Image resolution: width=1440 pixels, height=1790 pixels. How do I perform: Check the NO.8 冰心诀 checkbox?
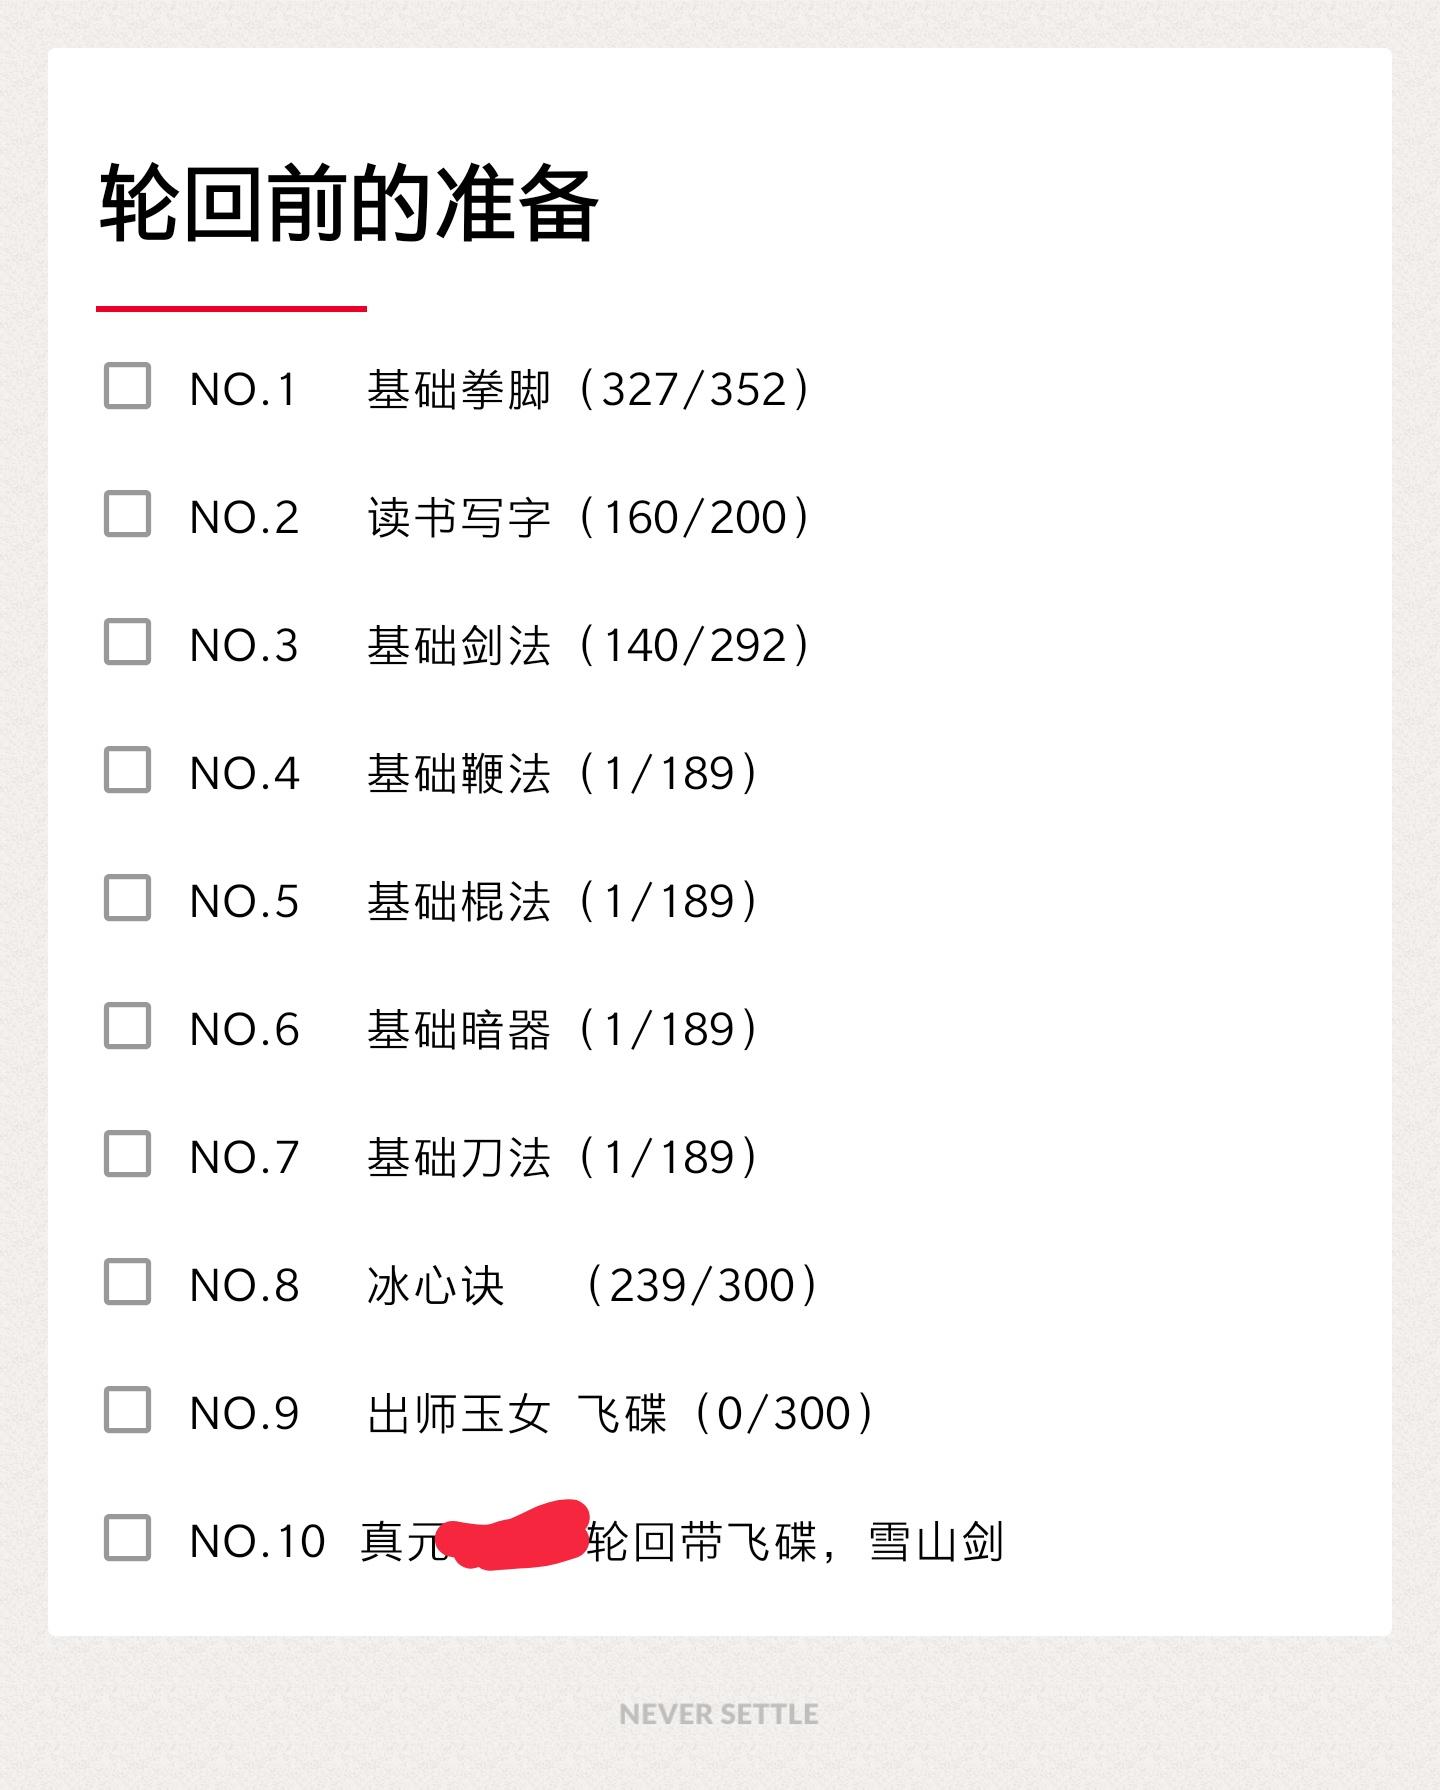point(127,1282)
